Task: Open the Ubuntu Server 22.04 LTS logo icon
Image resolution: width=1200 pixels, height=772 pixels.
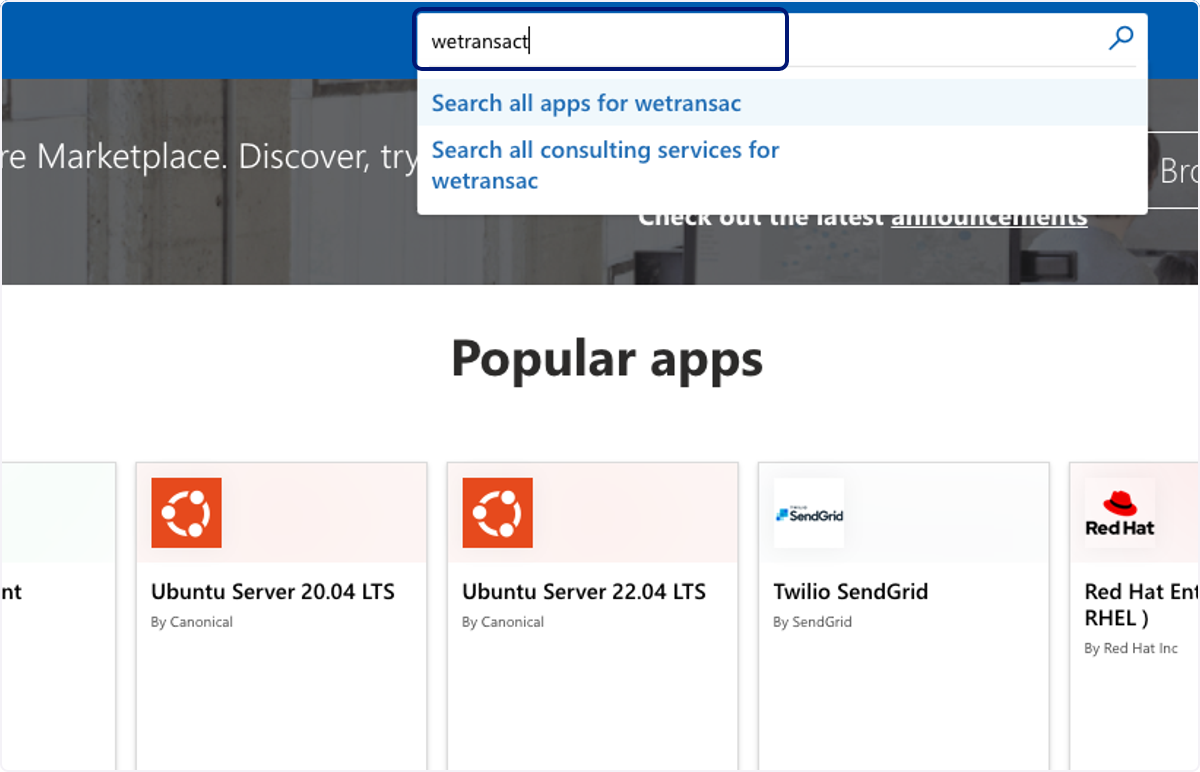Action: [497, 513]
